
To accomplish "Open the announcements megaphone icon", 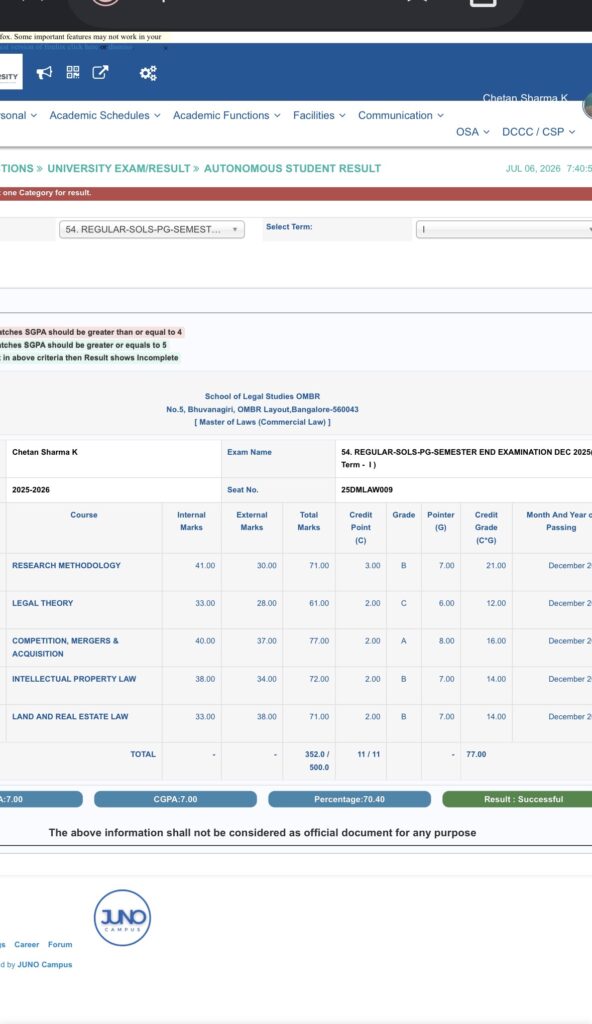I will pyautogui.click(x=44, y=72).
